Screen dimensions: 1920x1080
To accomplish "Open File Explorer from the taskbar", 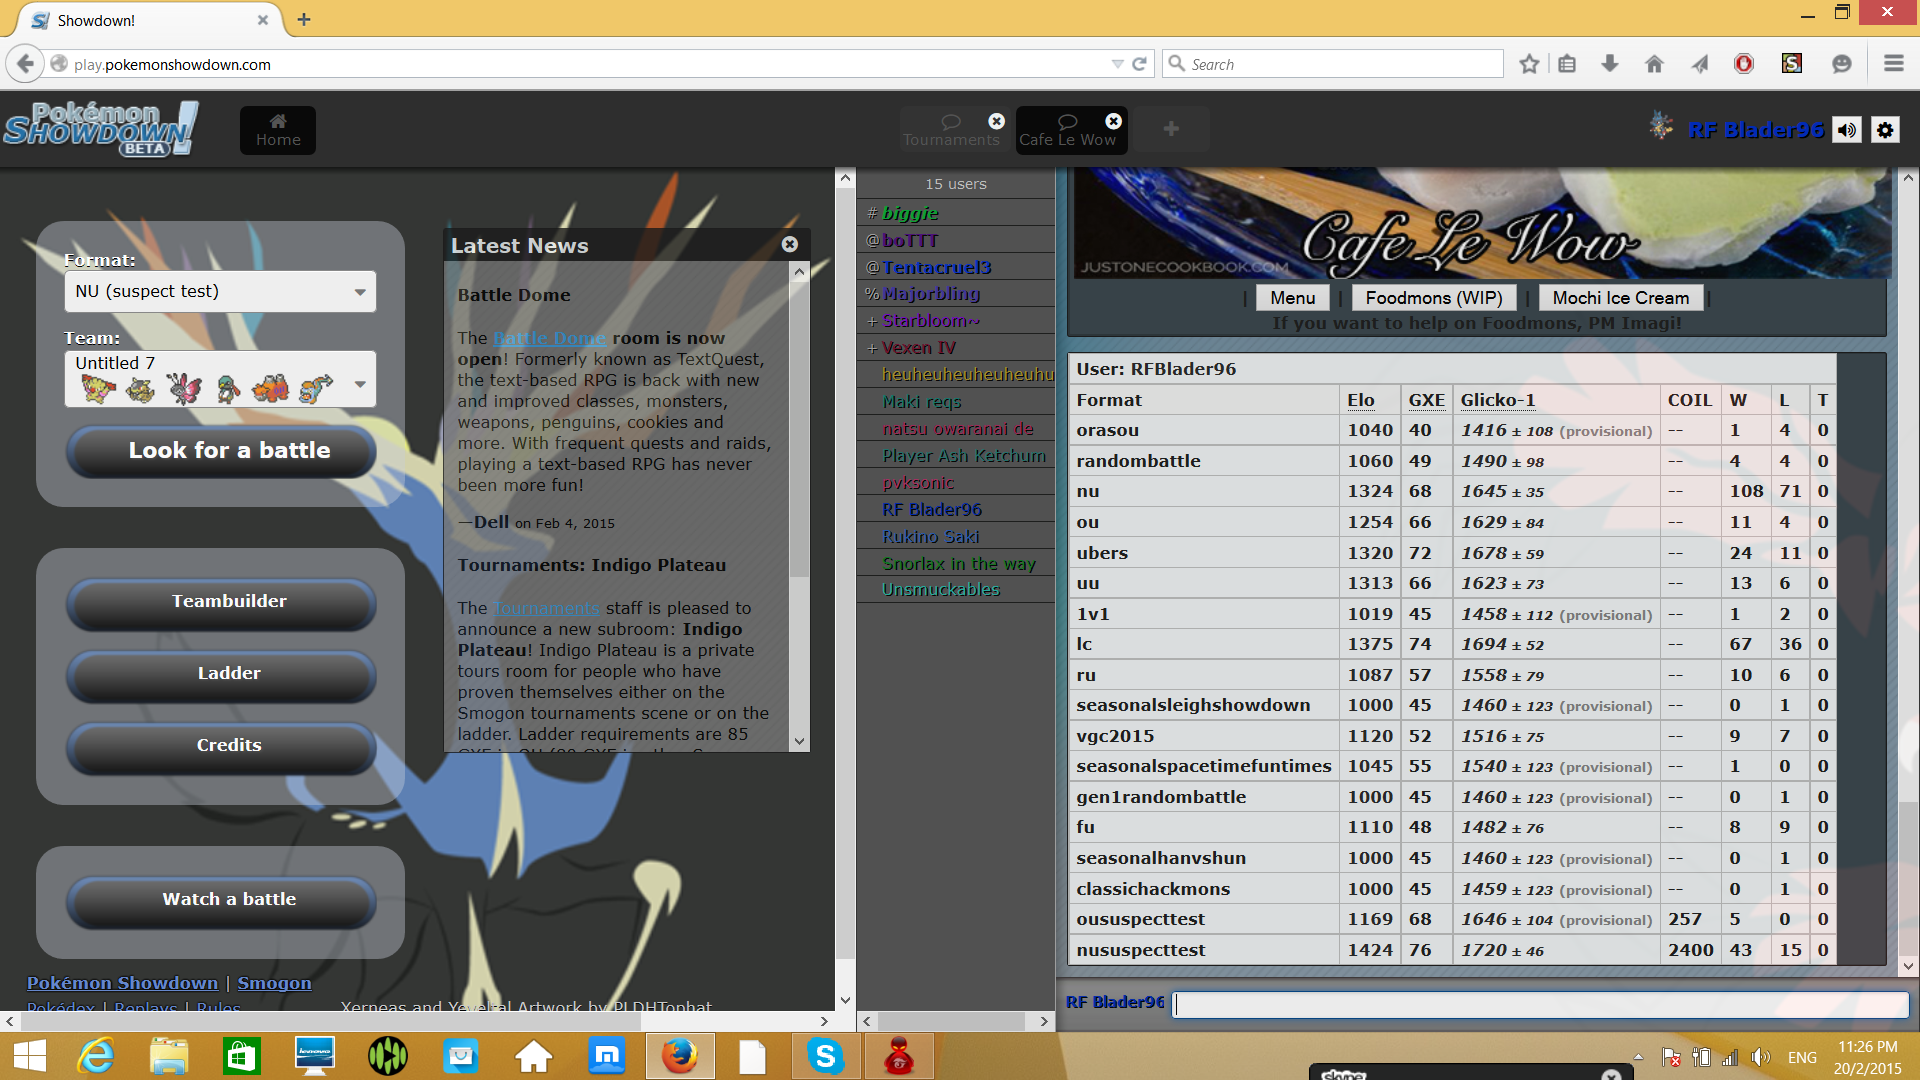I will 169,1056.
